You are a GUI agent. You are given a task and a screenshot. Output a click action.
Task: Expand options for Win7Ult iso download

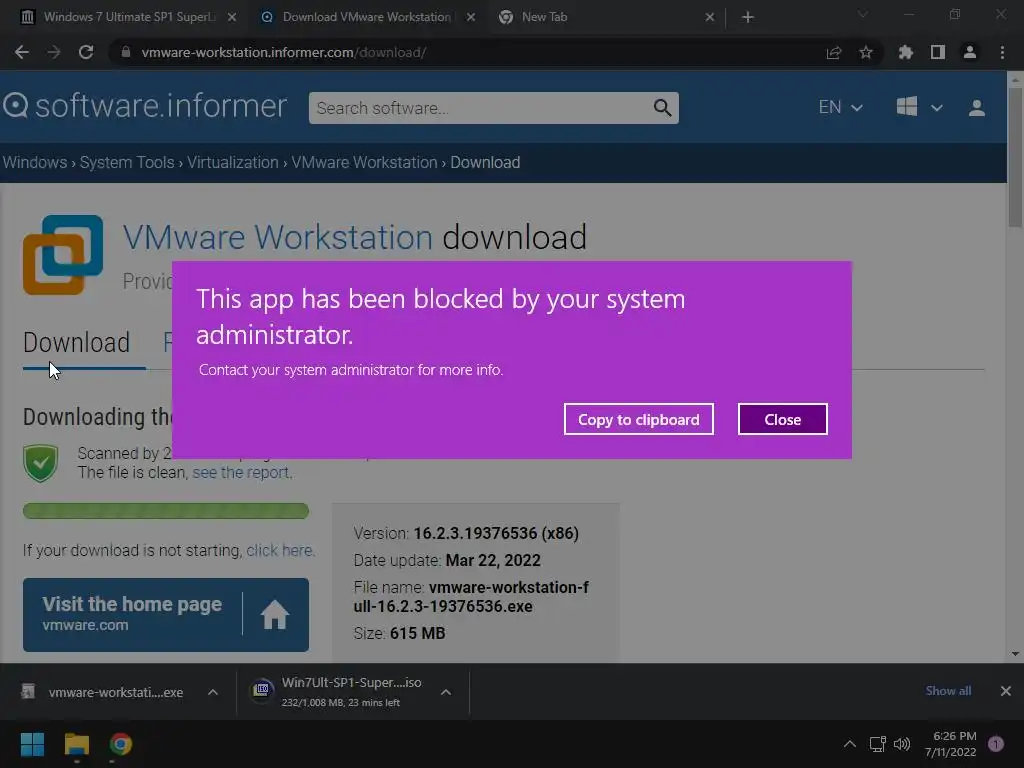[445, 692]
